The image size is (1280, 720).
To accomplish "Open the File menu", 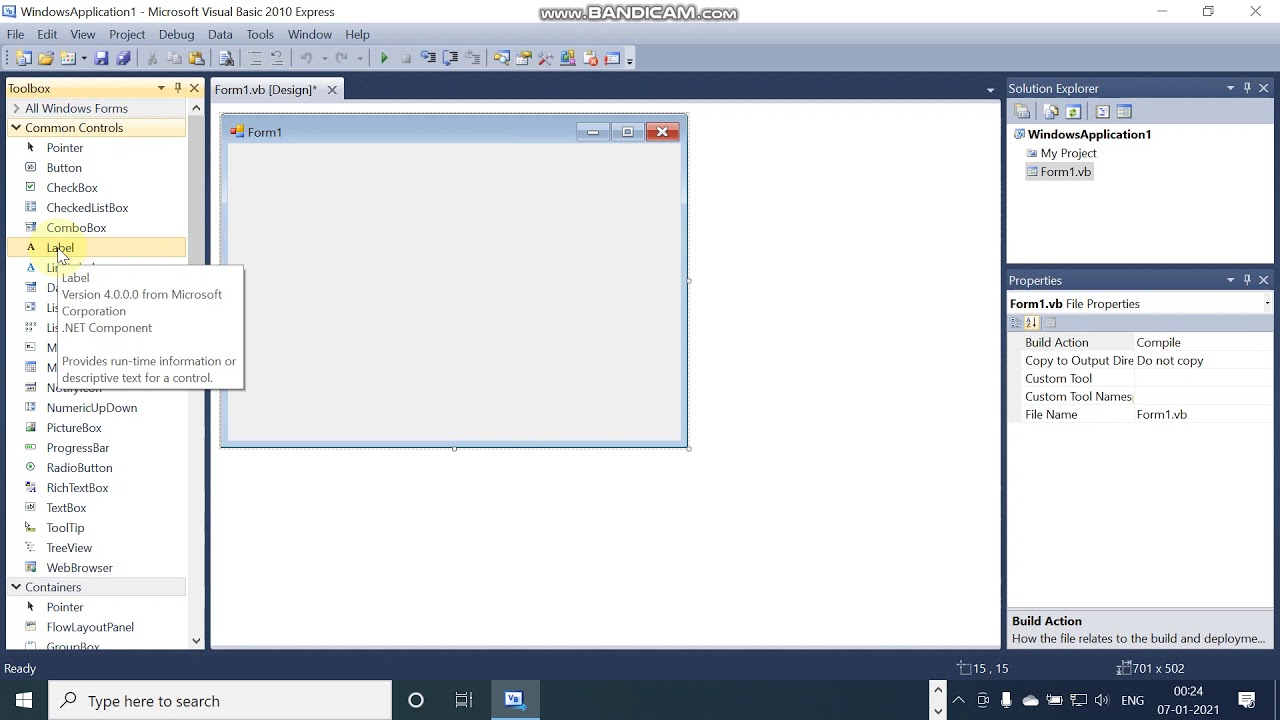I will pos(16,34).
